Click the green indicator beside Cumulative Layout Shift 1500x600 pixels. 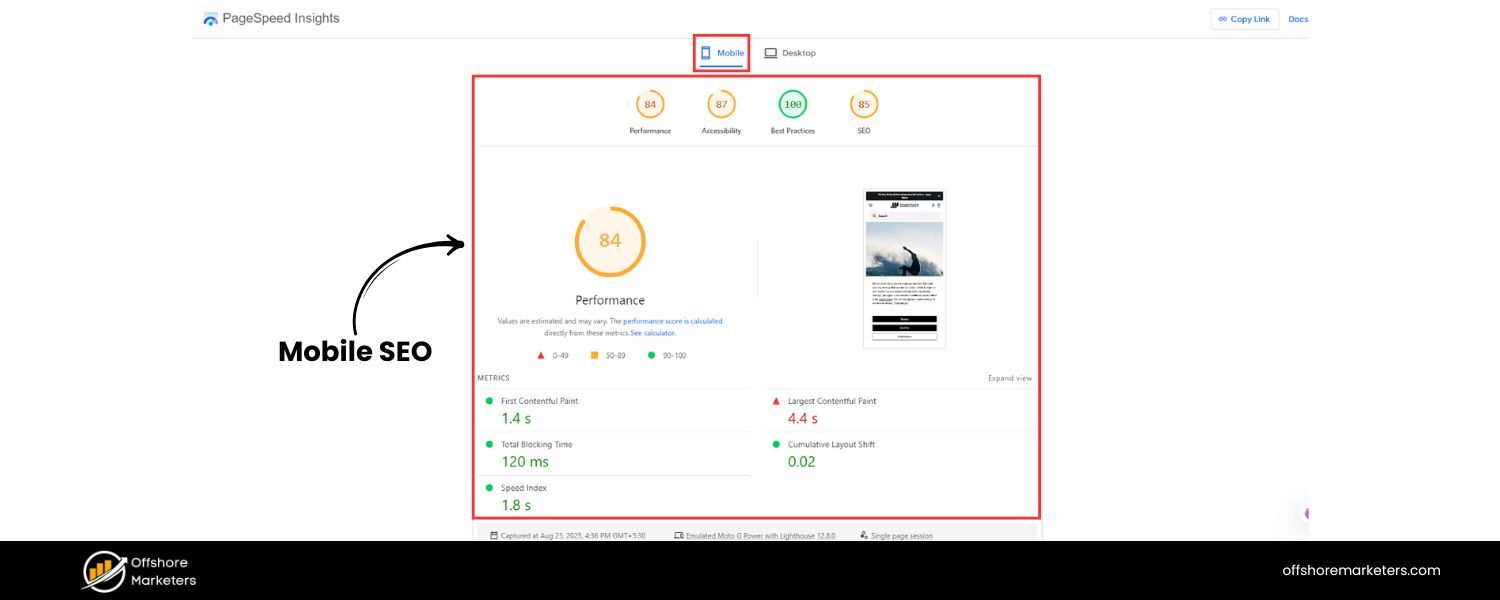(775, 444)
